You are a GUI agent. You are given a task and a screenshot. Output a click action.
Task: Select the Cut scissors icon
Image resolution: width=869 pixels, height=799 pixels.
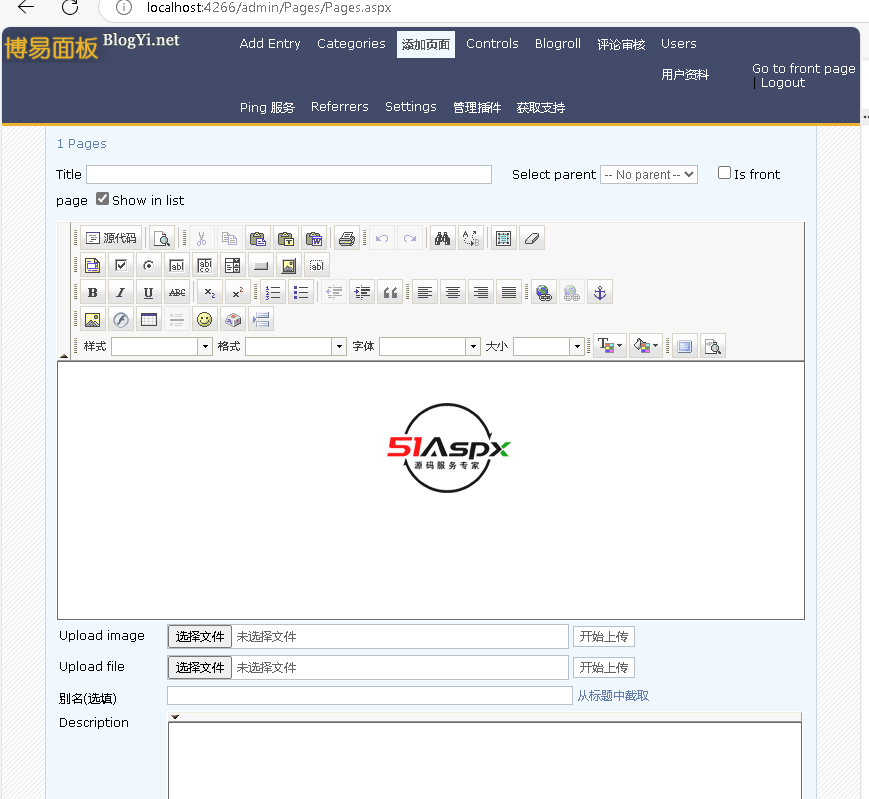point(202,238)
